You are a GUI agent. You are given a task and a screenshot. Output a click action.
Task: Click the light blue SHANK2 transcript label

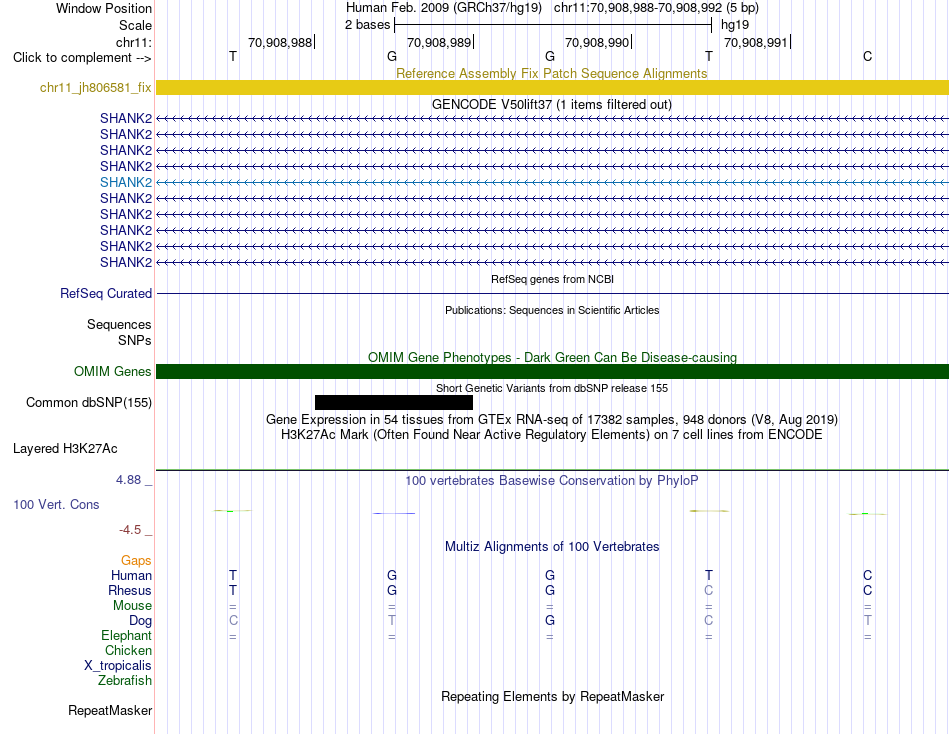pos(125,182)
